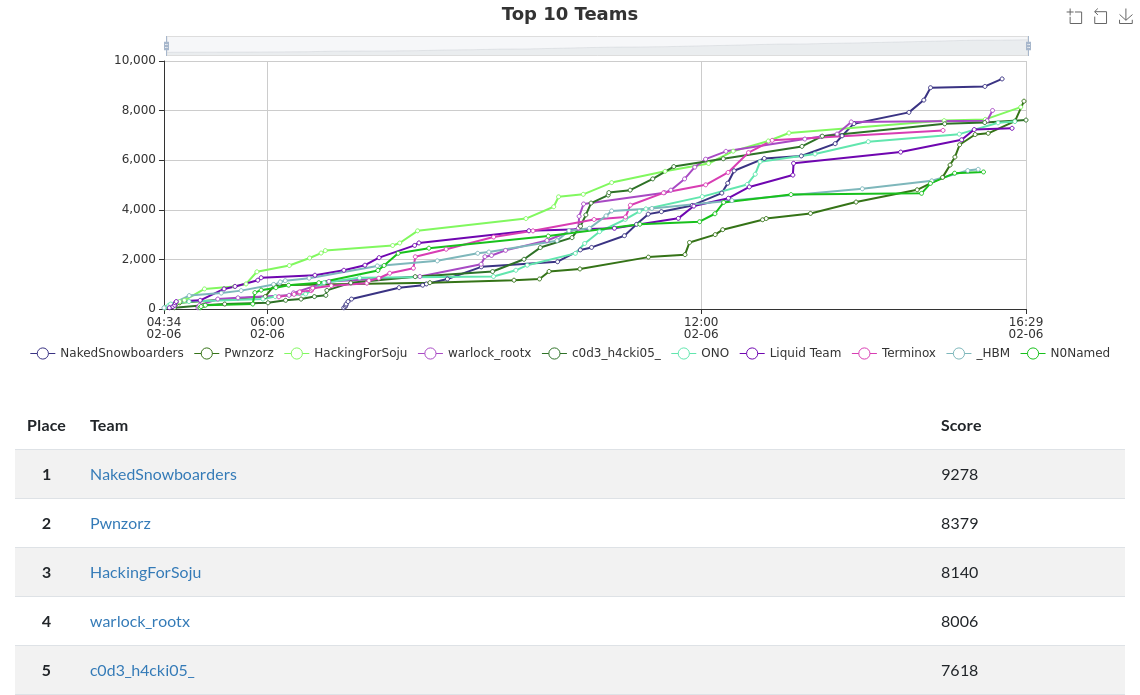
Task: Toggle ONO legend item
Action: click(x=700, y=353)
